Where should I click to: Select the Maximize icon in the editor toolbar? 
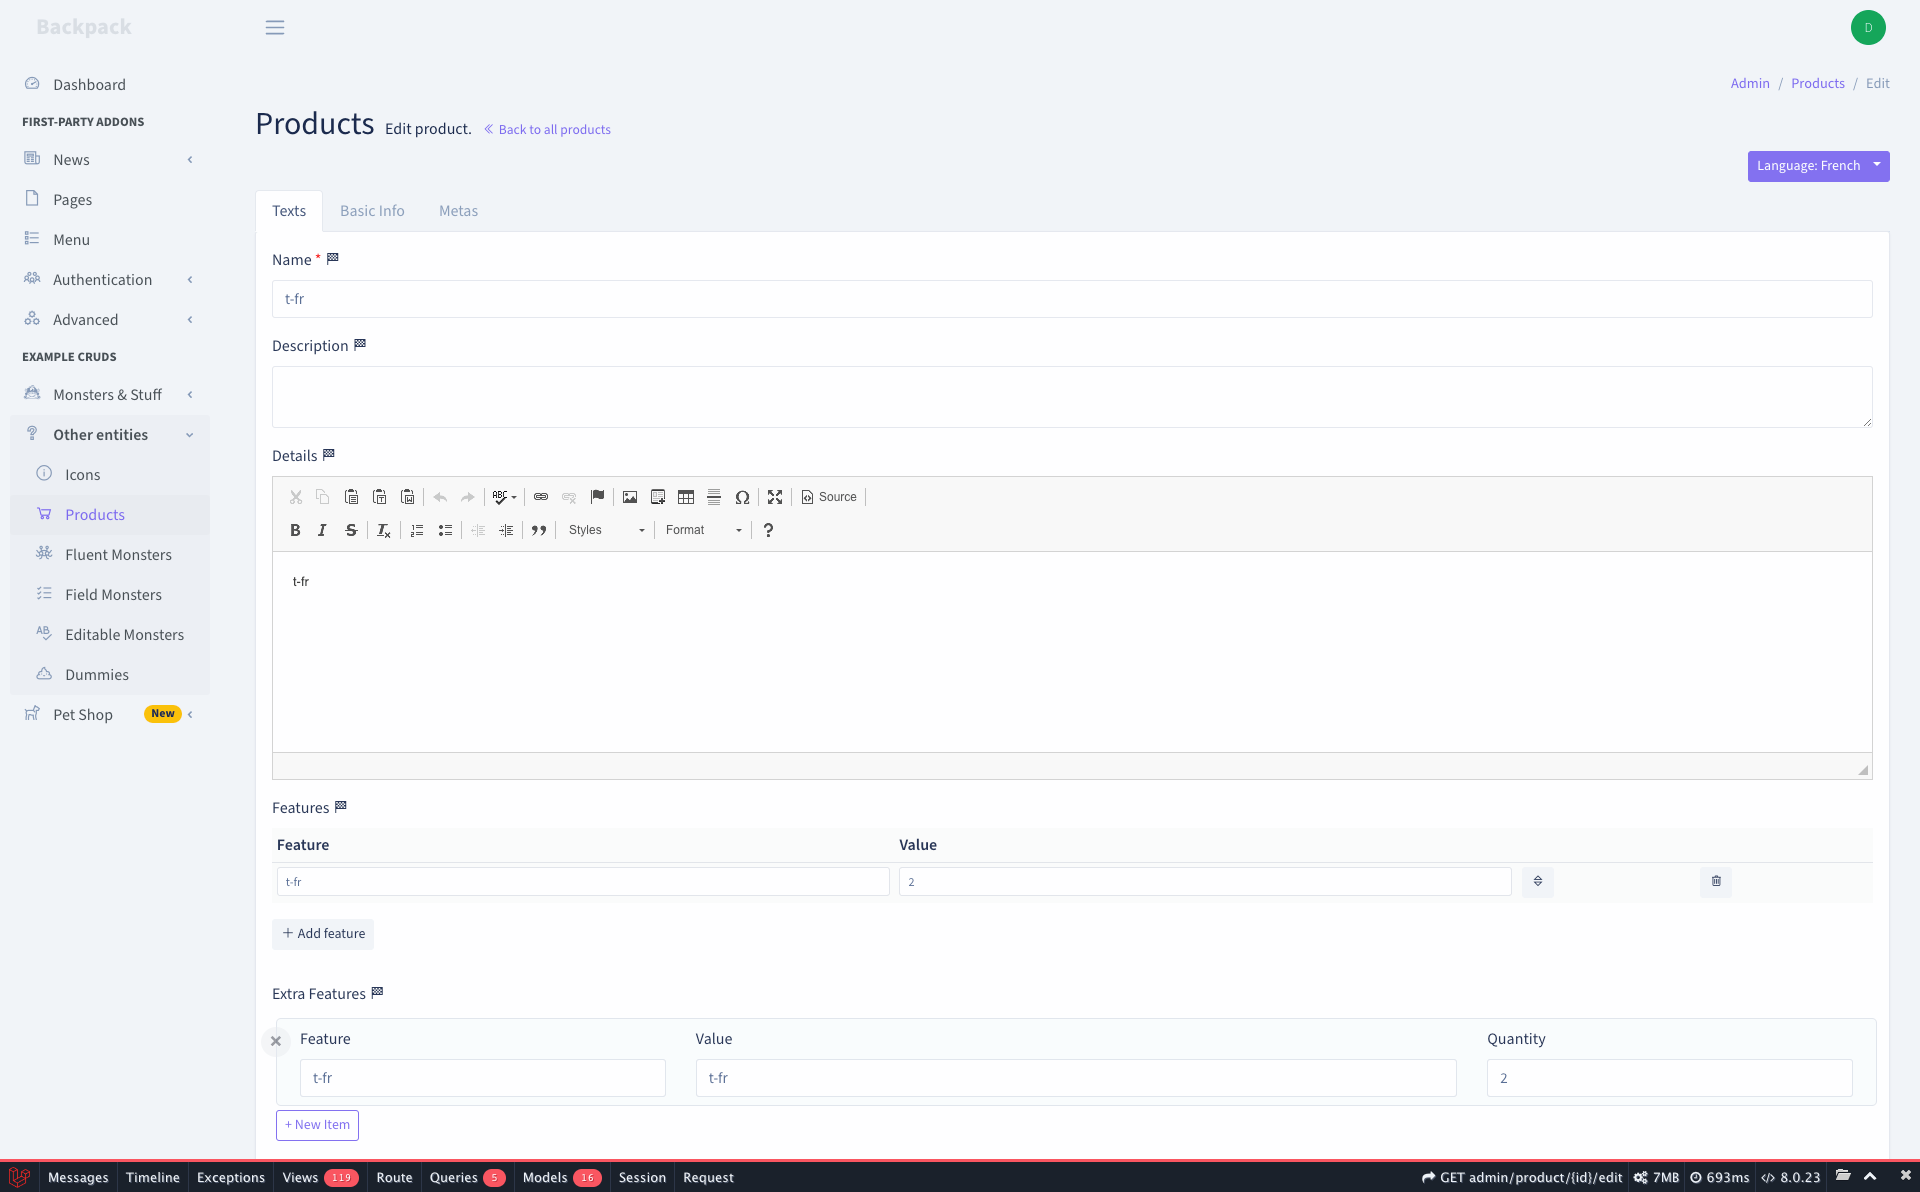775,497
